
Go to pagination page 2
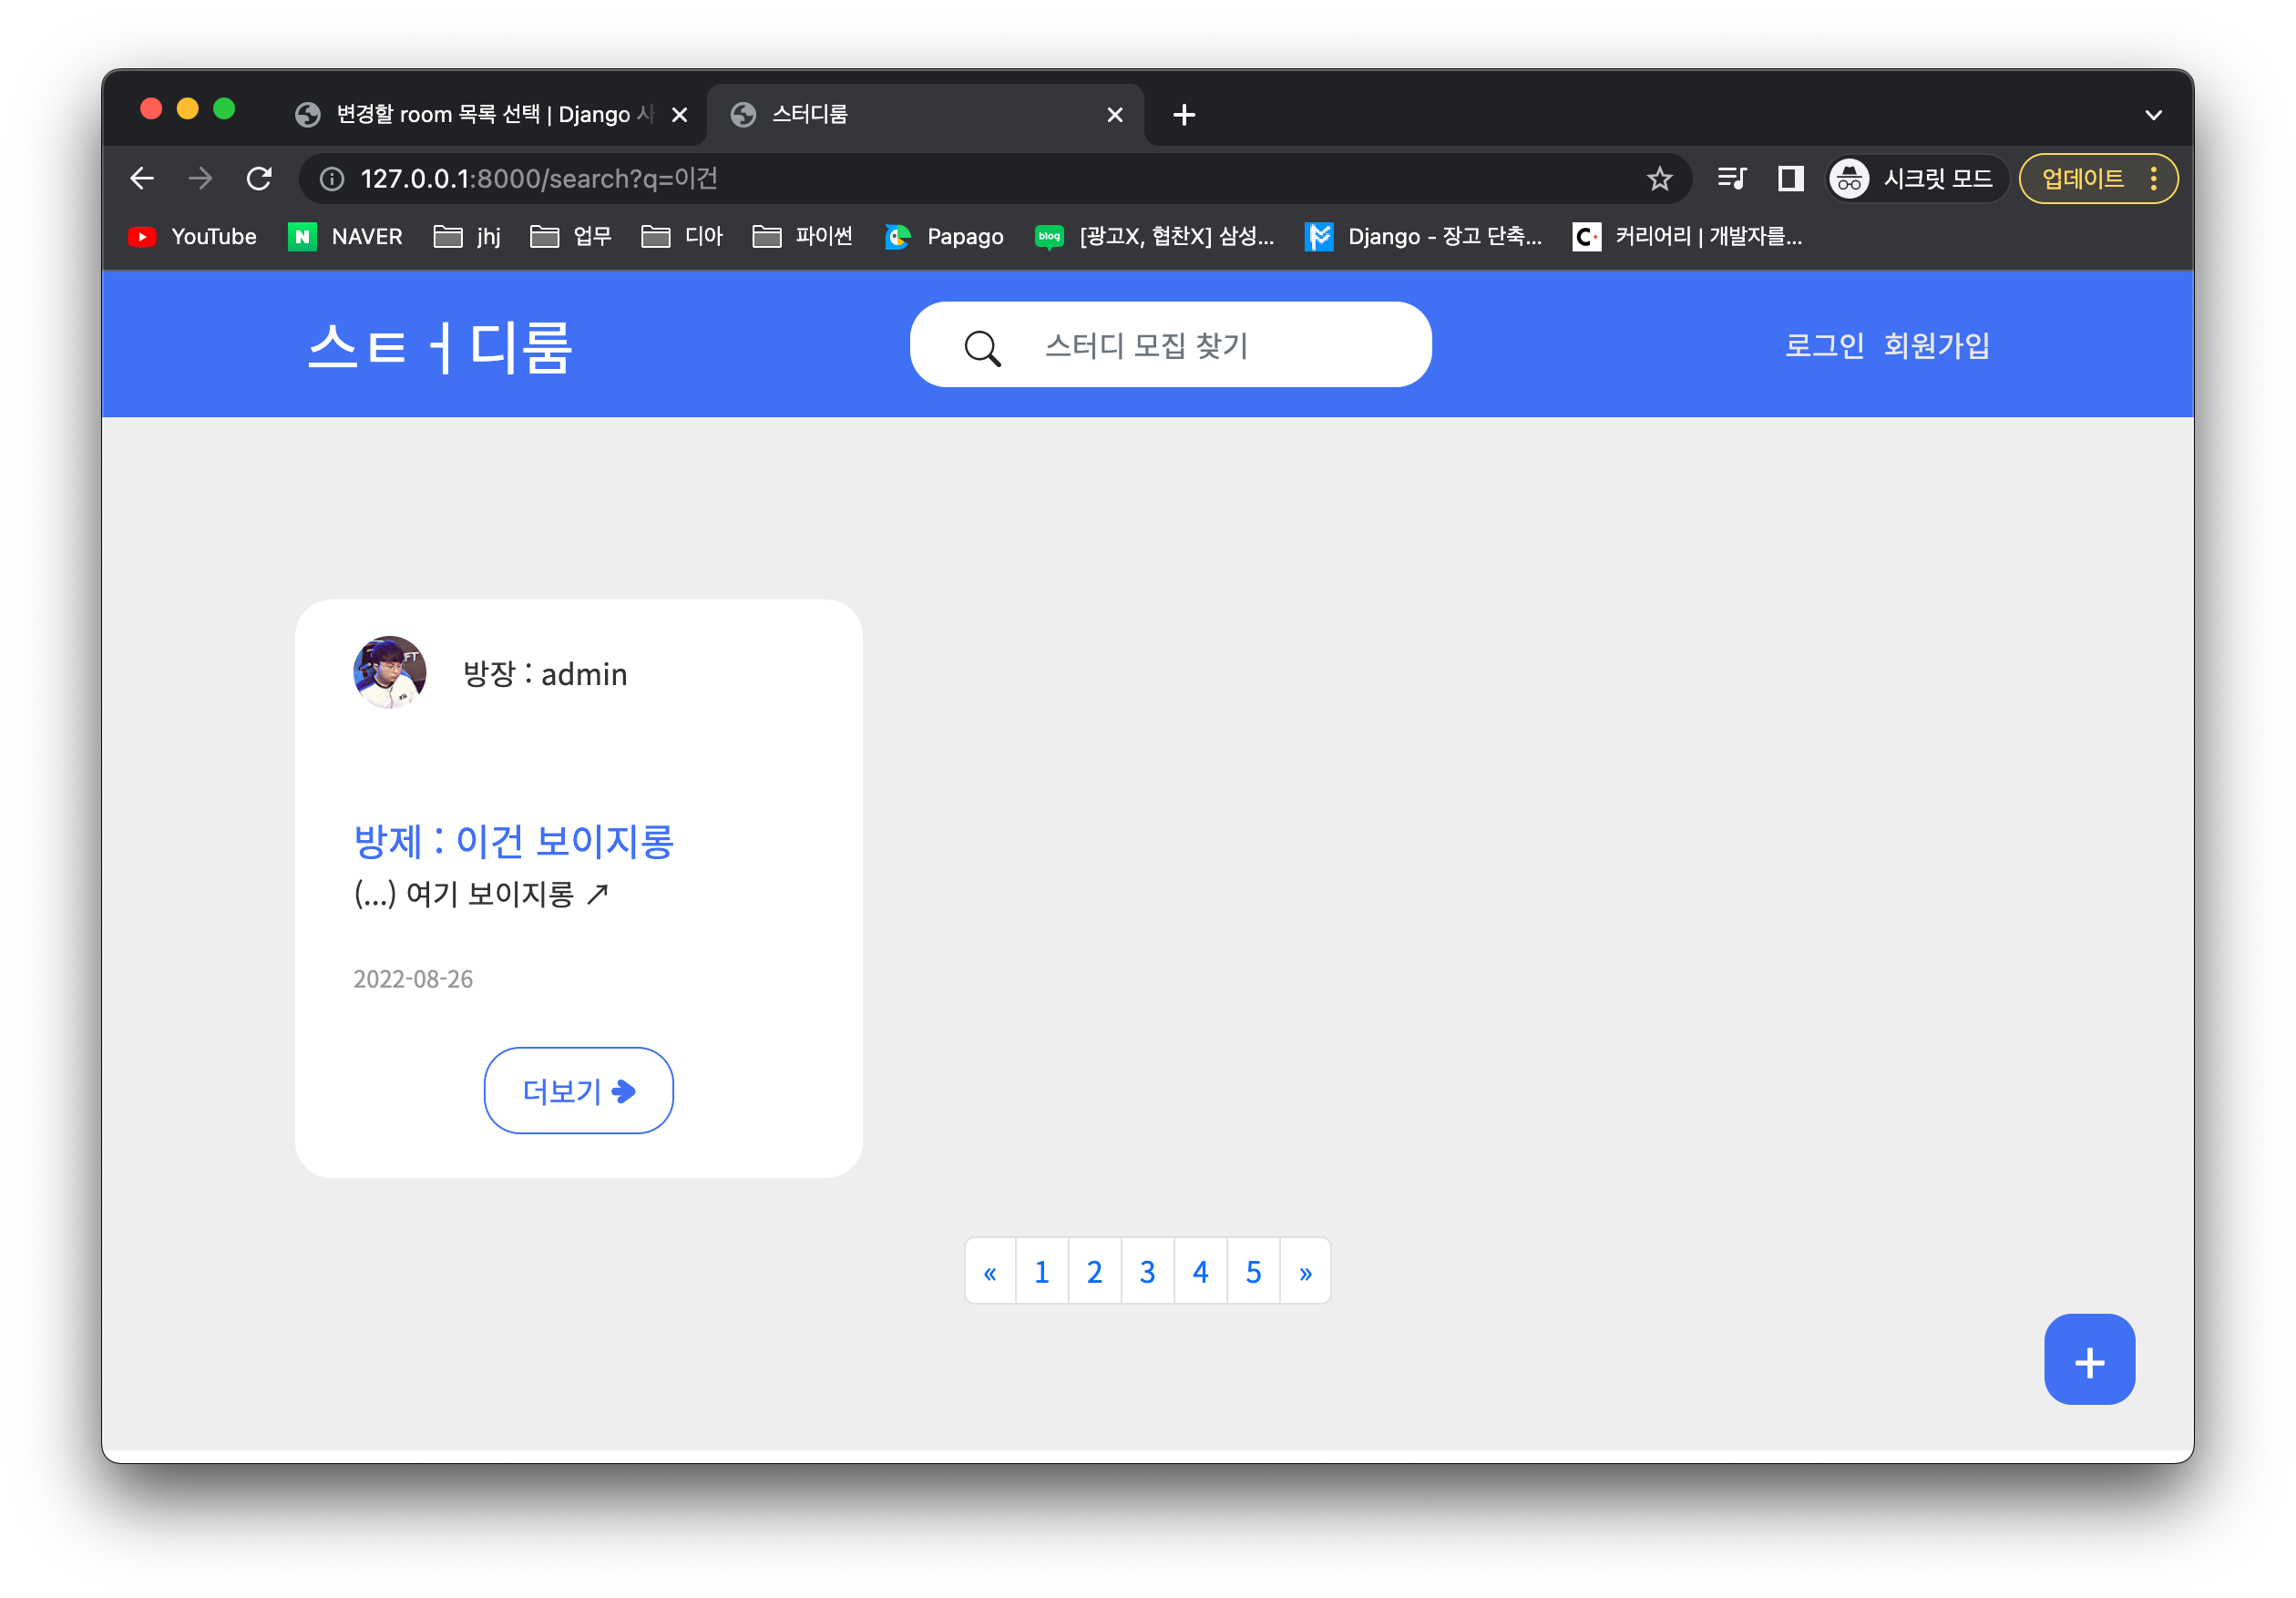[x=1095, y=1272]
